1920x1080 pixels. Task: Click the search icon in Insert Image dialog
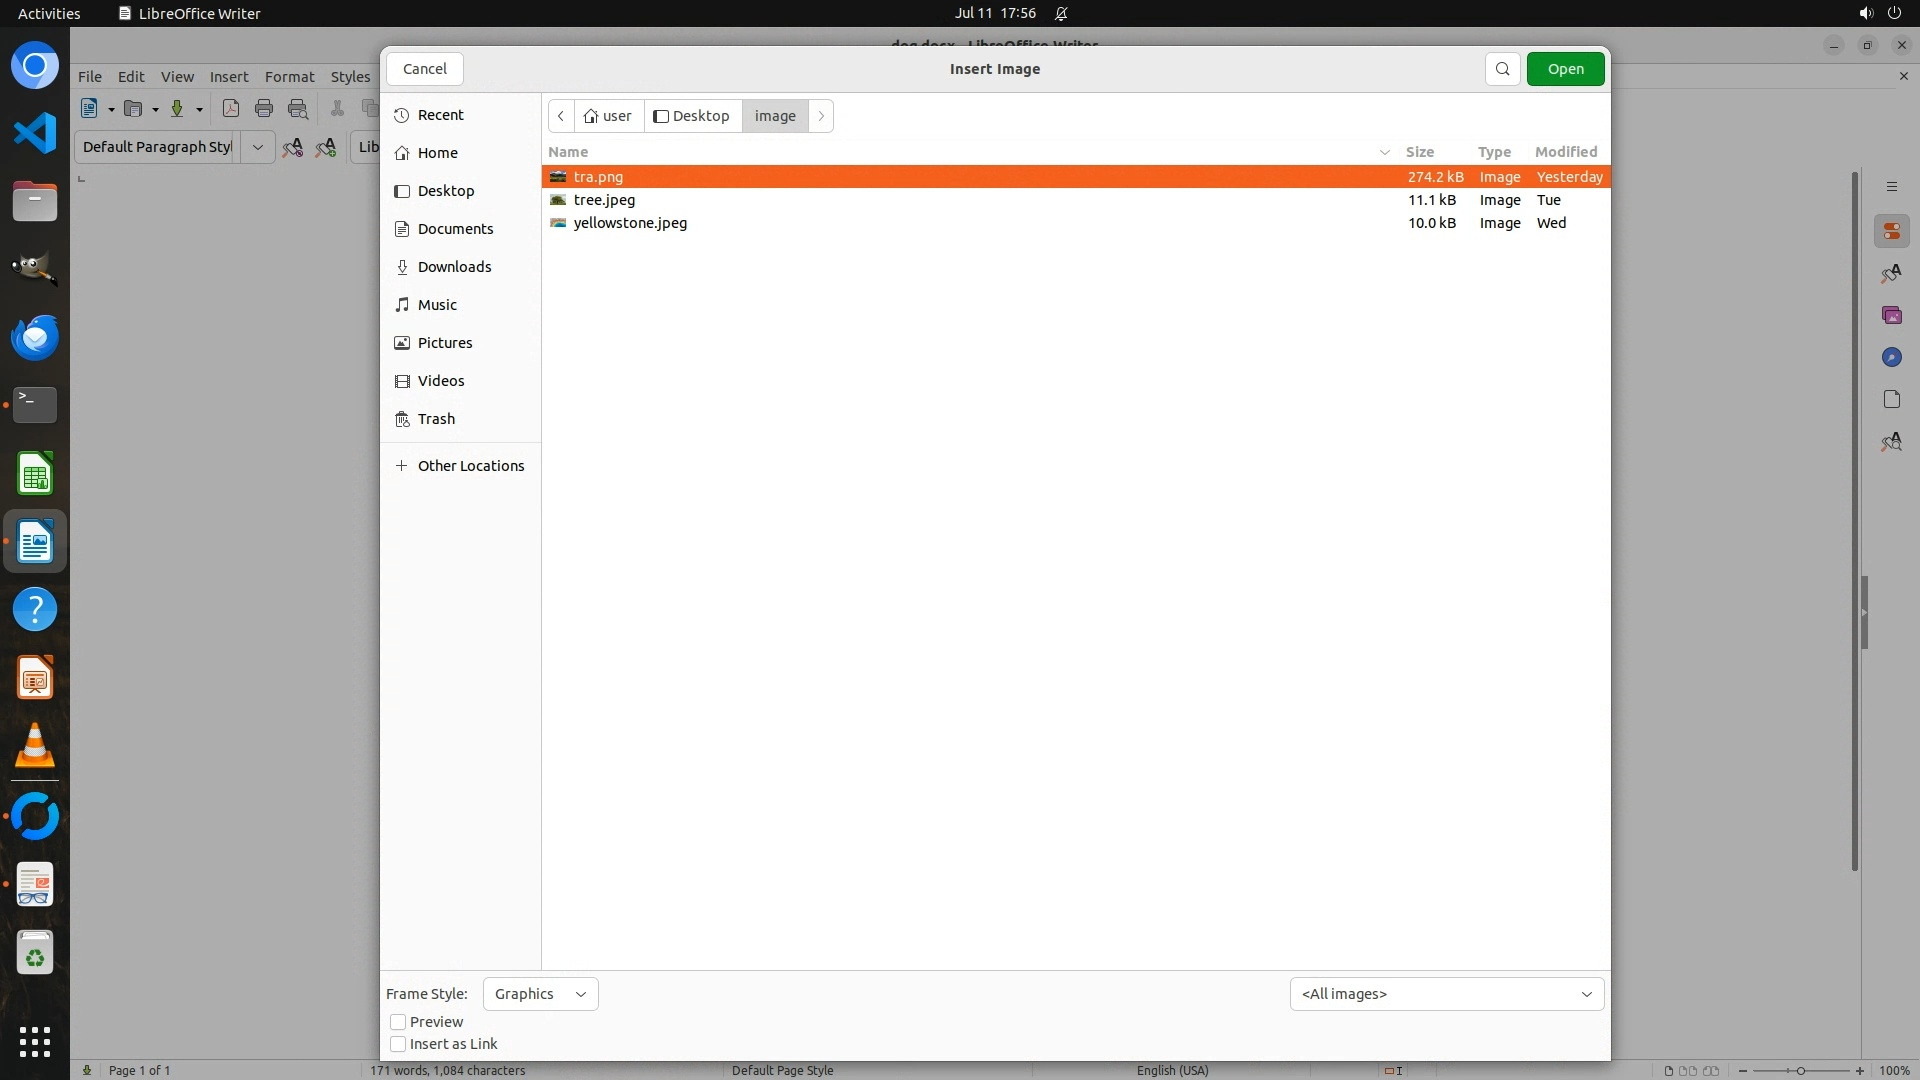coord(1502,69)
